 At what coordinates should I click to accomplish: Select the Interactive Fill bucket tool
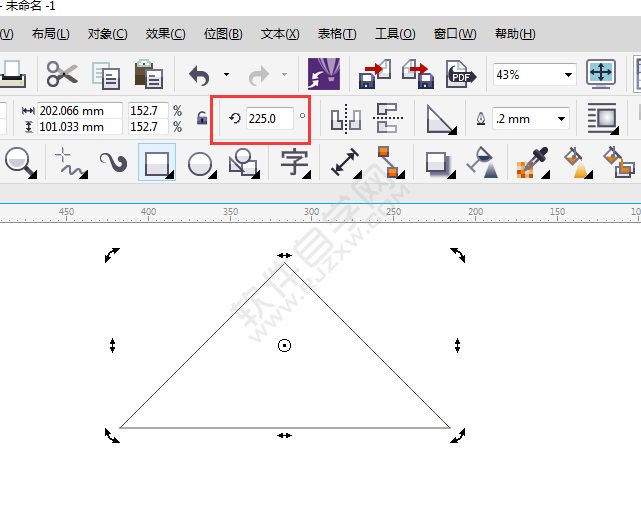click(x=578, y=163)
